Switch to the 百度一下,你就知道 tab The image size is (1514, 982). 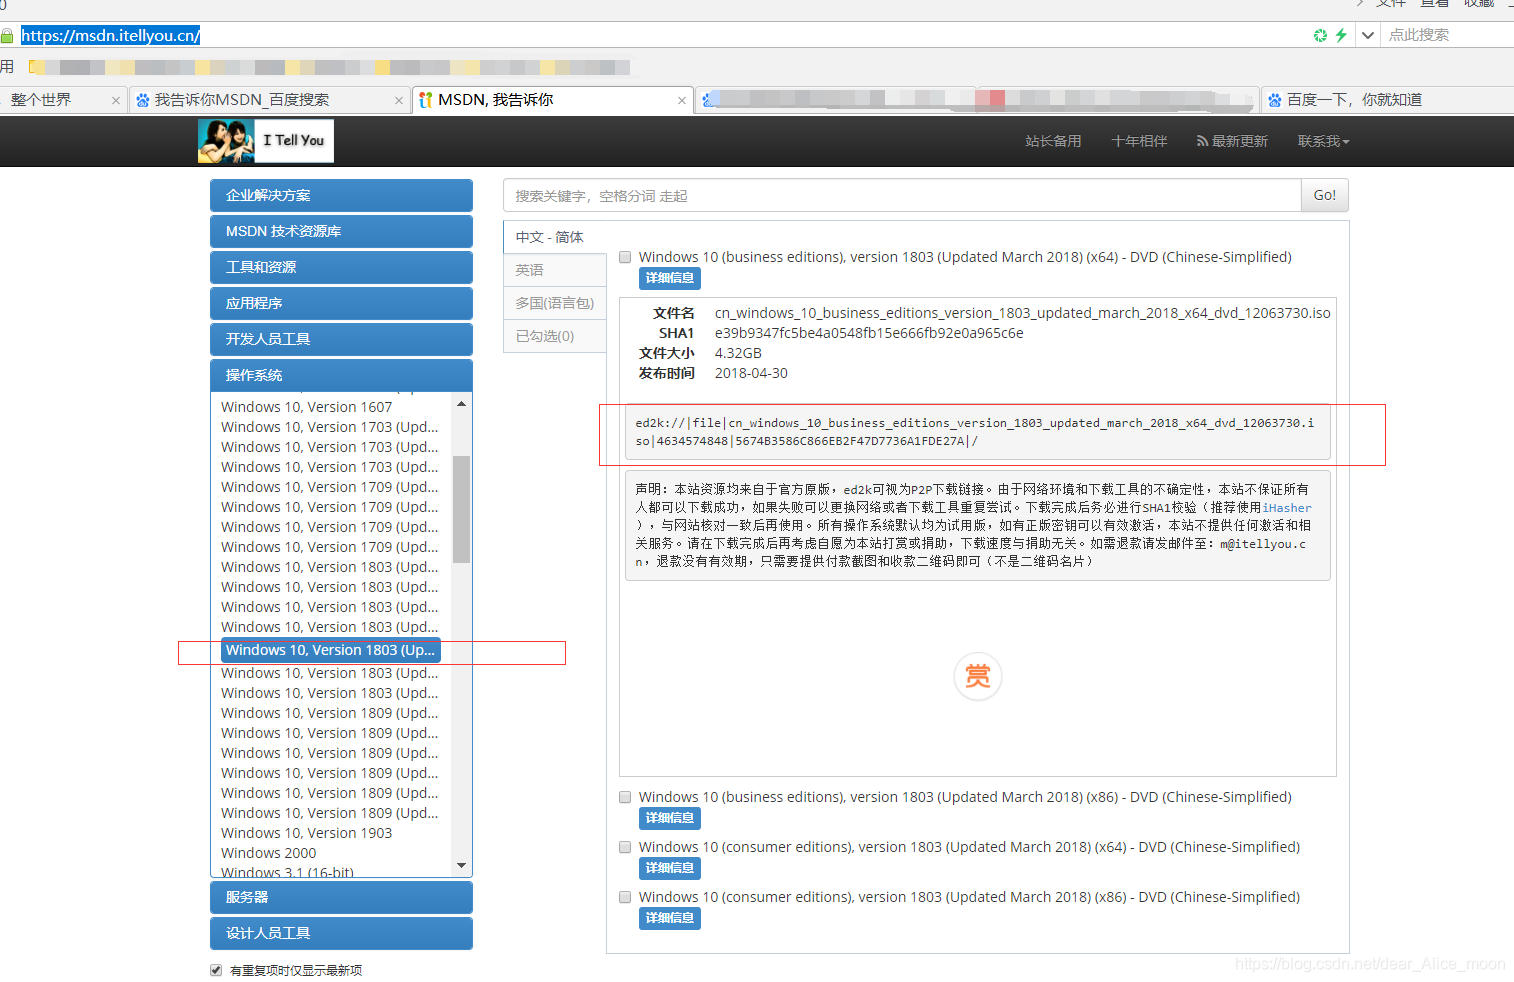[x=1385, y=100]
